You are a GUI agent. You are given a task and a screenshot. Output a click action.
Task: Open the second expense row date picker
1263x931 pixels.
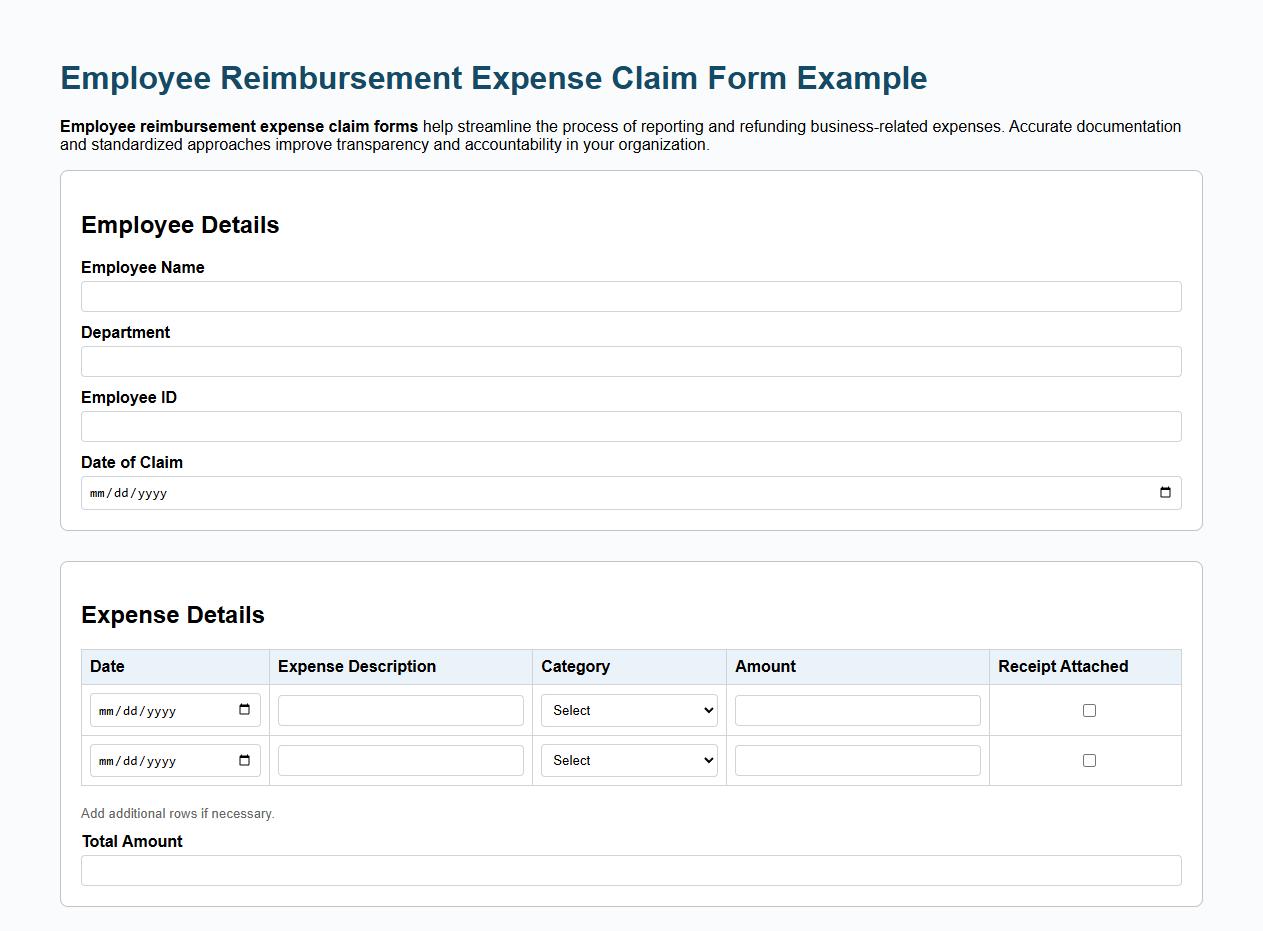point(244,760)
